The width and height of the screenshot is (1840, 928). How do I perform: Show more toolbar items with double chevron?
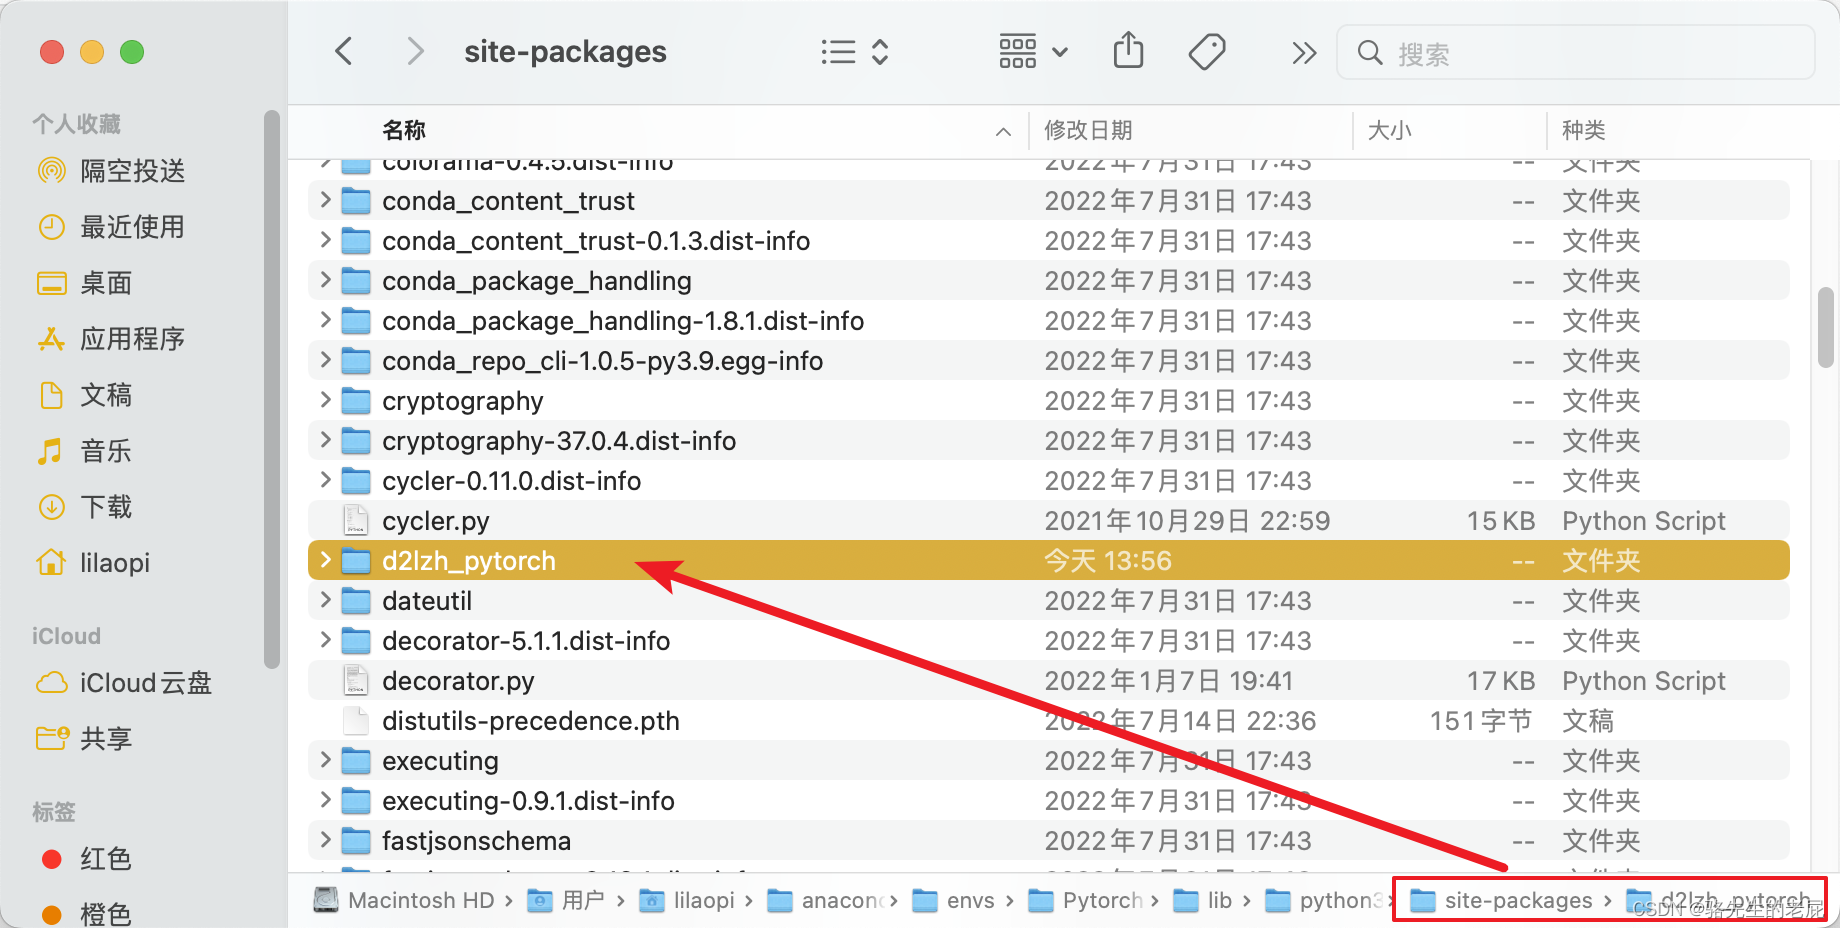1303,52
